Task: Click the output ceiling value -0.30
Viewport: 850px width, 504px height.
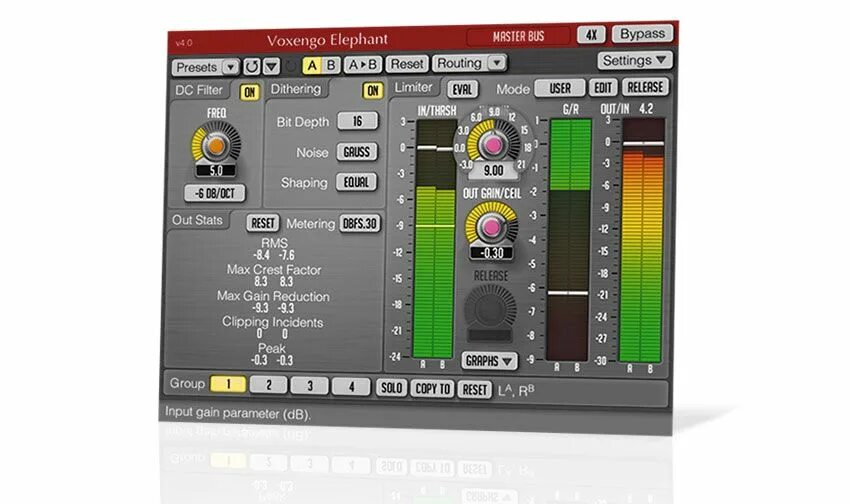Action: coord(492,253)
